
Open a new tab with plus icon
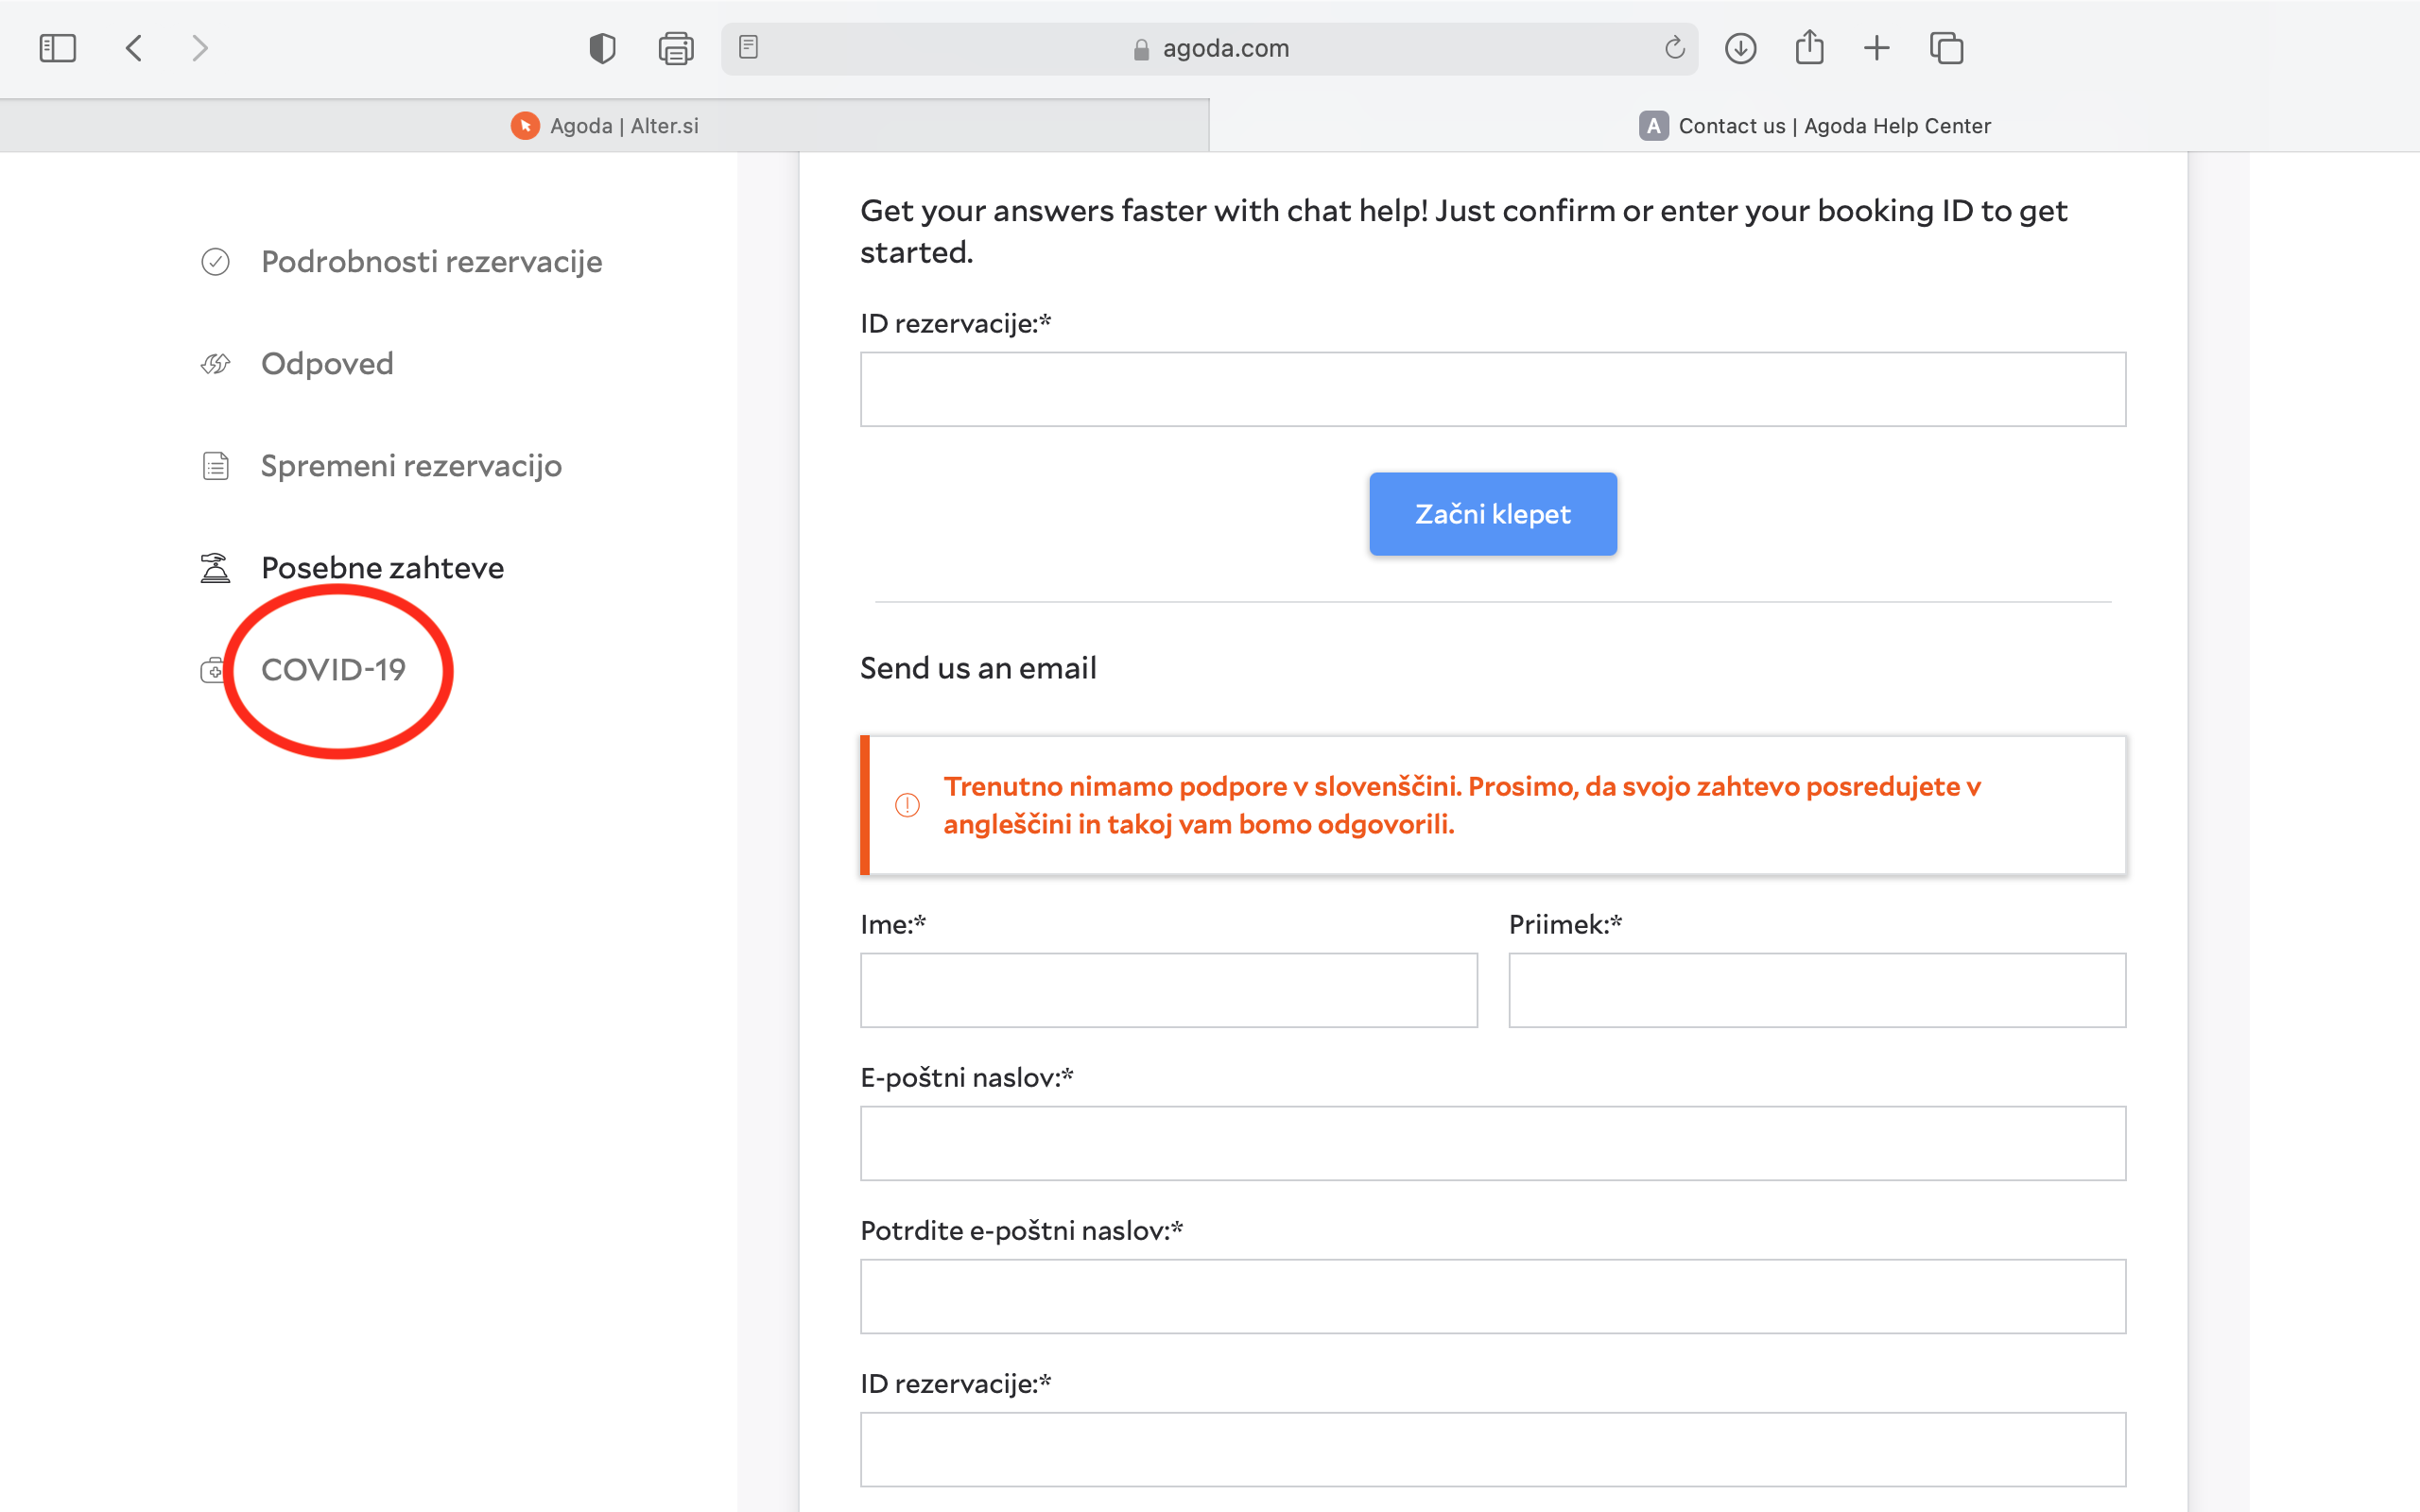tap(1877, 48)
